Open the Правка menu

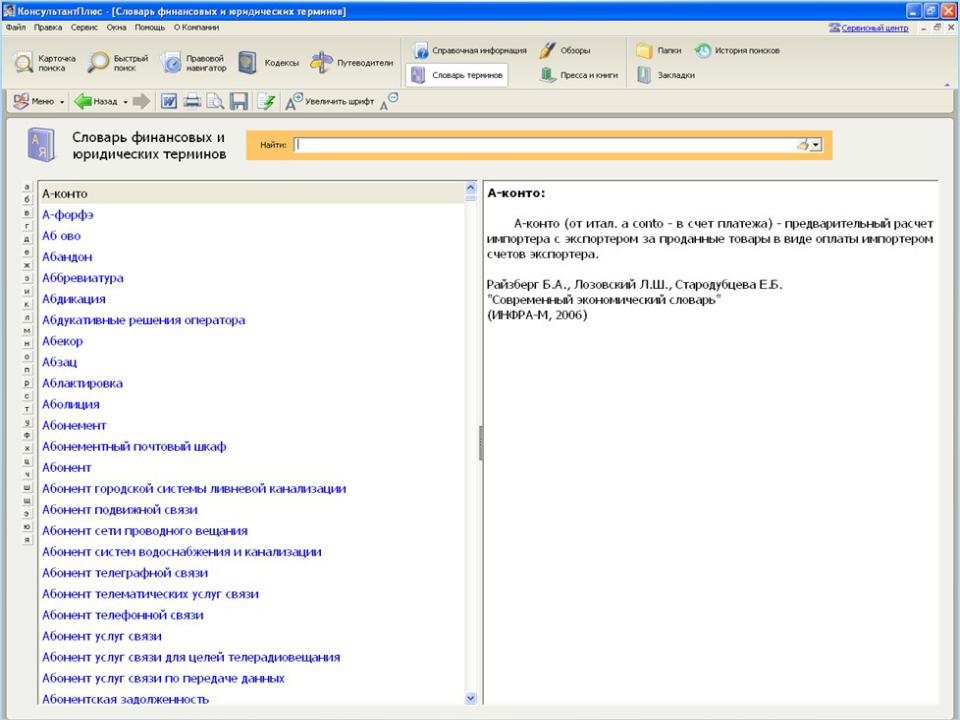pyautogui.click(x=48, y=28)
